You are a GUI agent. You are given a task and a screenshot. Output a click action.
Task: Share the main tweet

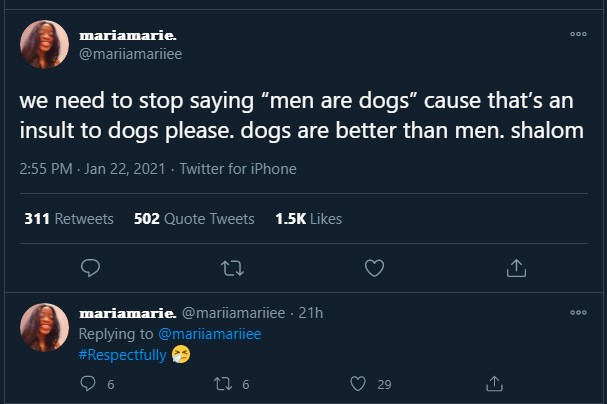pos(516,267)
